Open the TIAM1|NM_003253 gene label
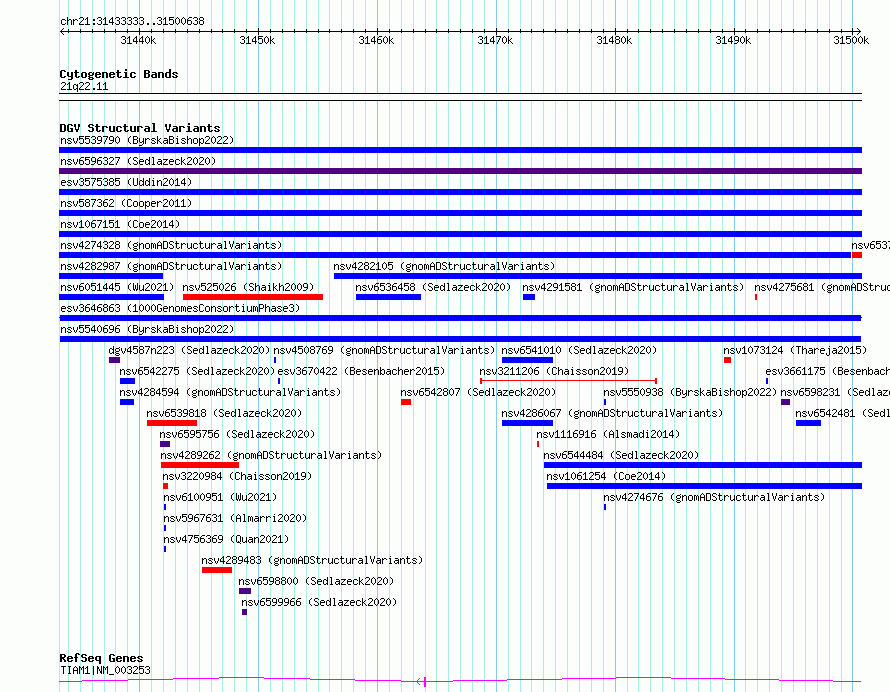 tap(105, 670)
